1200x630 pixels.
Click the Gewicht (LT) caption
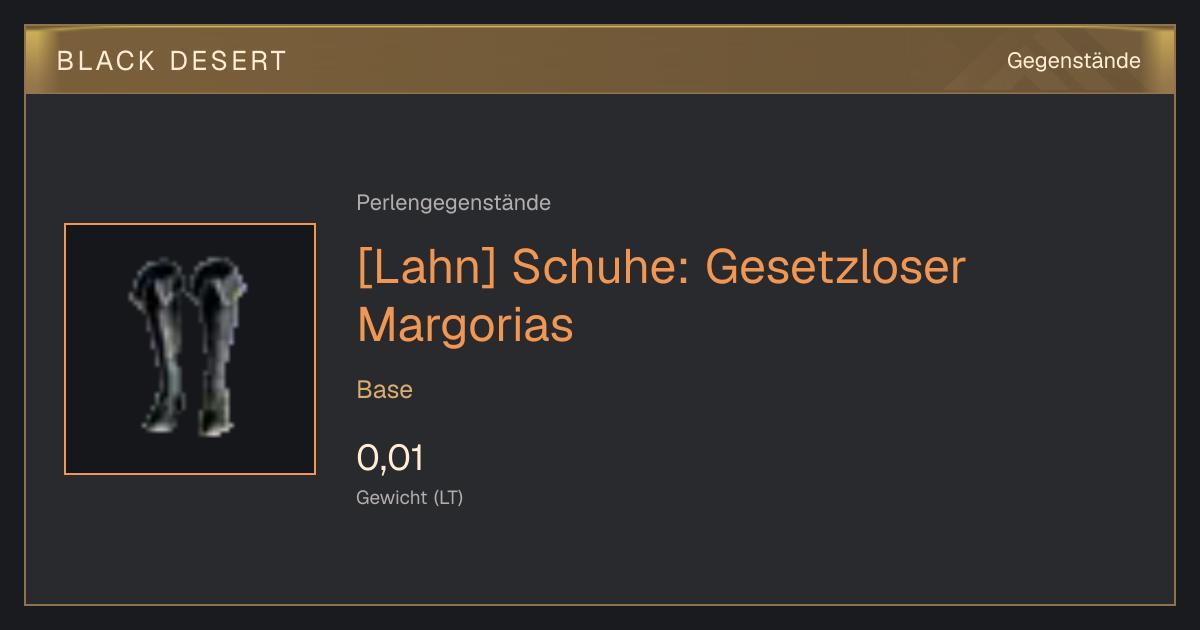pos(410,497)
